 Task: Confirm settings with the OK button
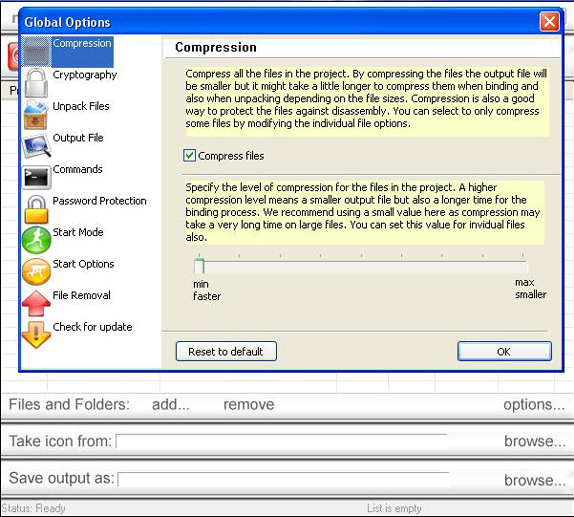click(504, 352)
